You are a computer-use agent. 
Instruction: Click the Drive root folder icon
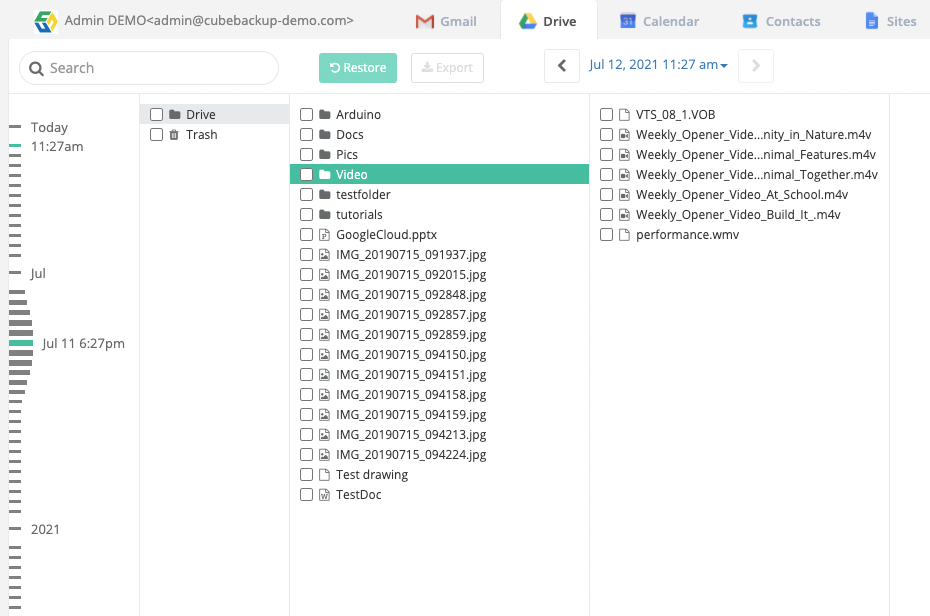tap(174, 114)
